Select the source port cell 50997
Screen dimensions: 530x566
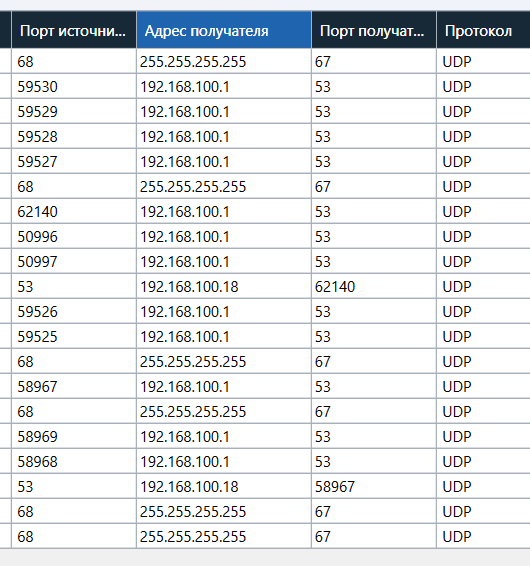pyautogui.click(x=74, y=261)
